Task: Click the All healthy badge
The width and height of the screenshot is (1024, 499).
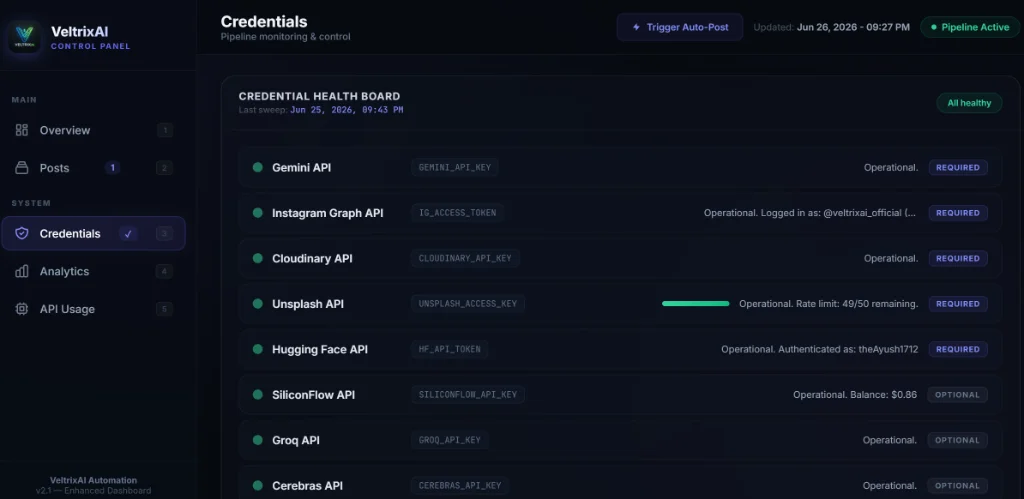Action: [970, 103]
